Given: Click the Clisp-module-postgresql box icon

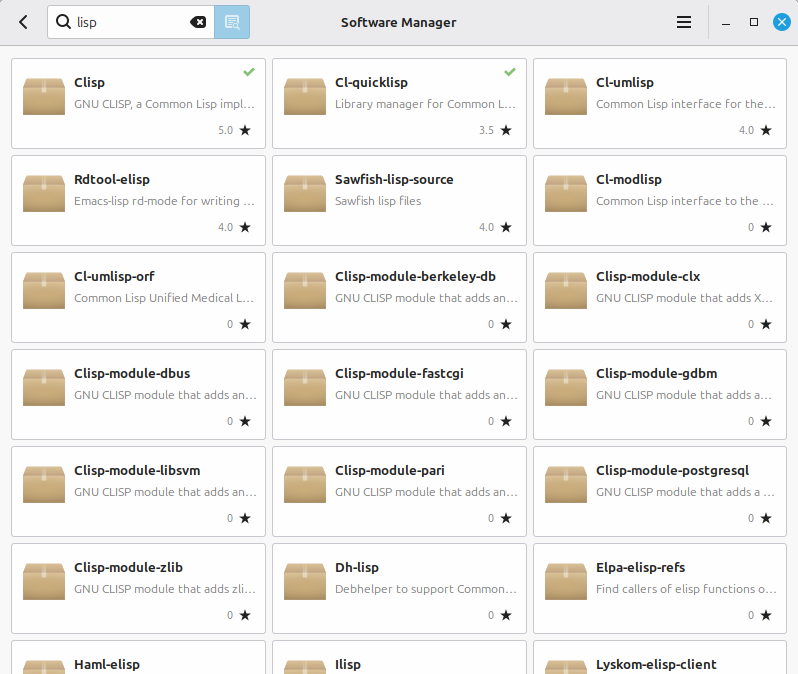Looking at the screenshot, I should click(565, 484).
